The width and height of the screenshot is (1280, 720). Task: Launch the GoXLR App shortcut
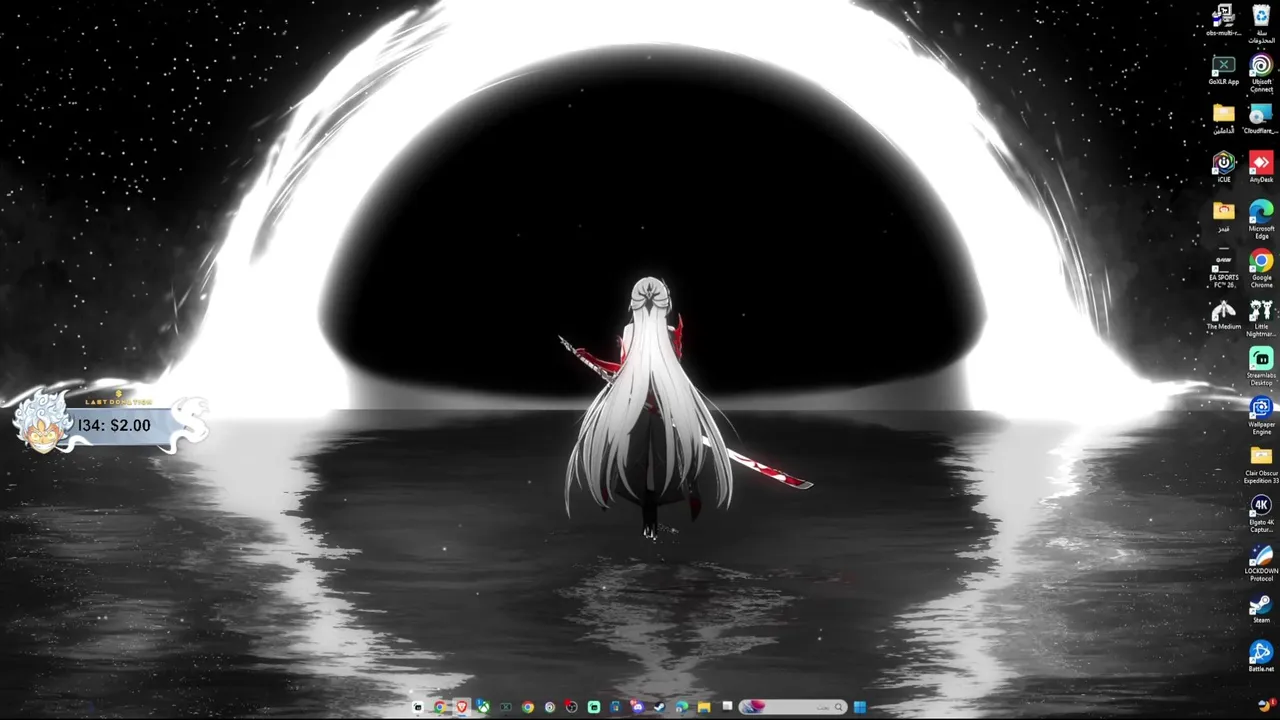click(x=1223, y=70)
